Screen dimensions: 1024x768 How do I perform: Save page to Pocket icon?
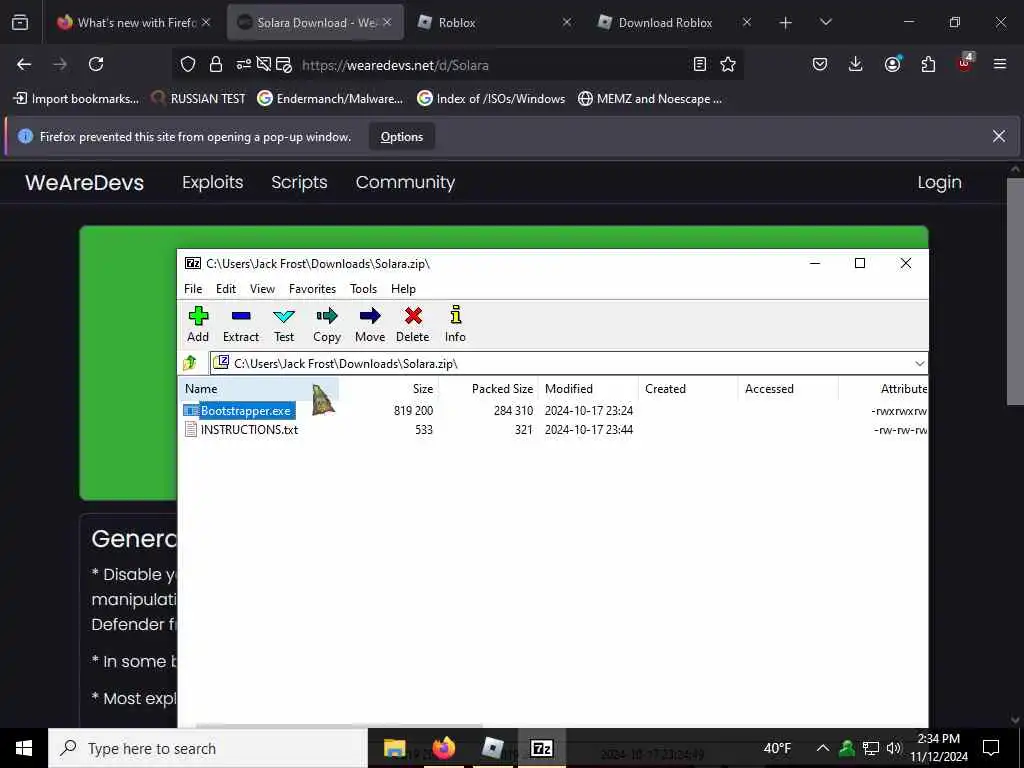coord(820,64)
